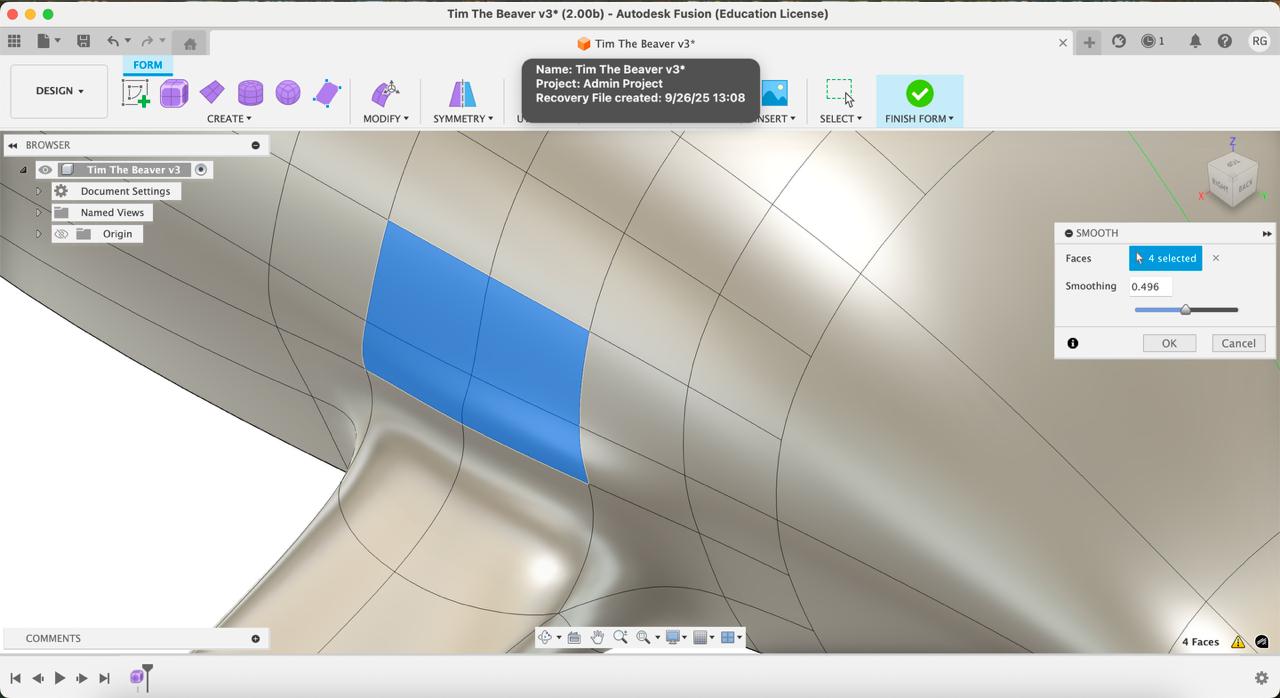Click the Create Sketch icon
This screenshot has width=1280, height=698.
(136, 93)
